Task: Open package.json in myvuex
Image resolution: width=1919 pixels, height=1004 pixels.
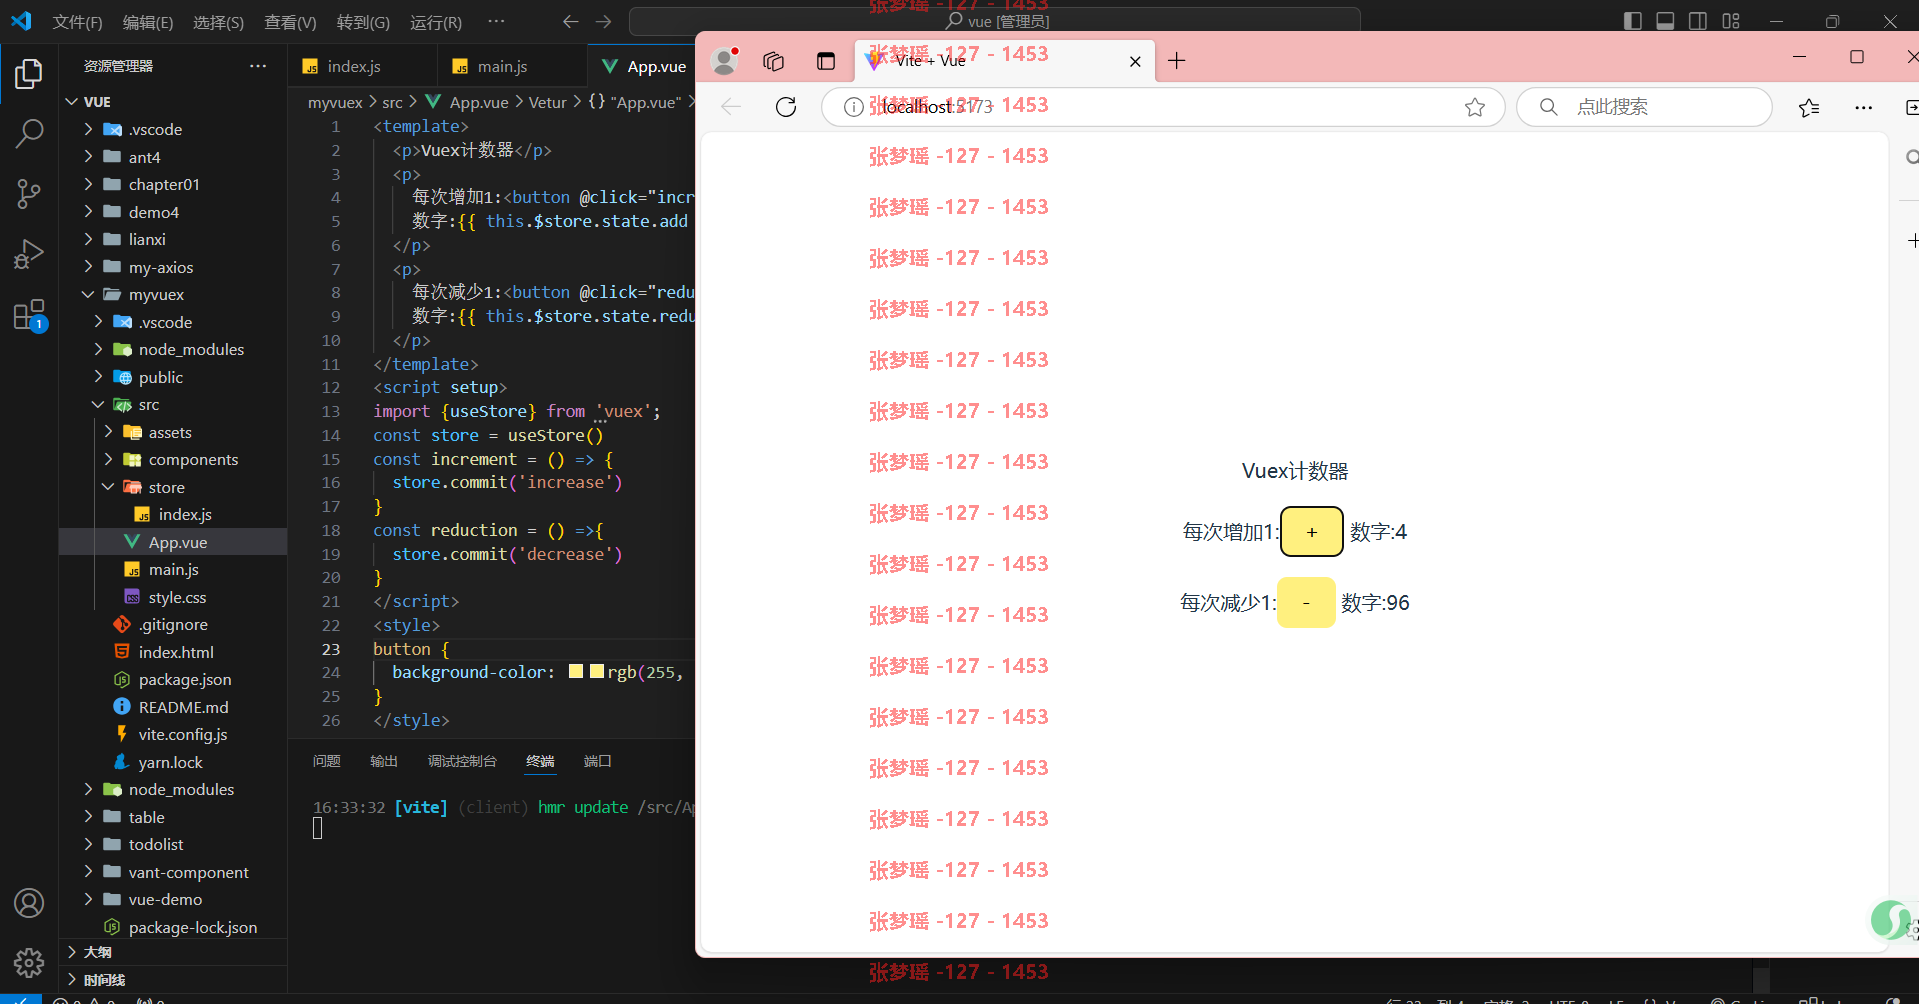Action: click(185, 679)
